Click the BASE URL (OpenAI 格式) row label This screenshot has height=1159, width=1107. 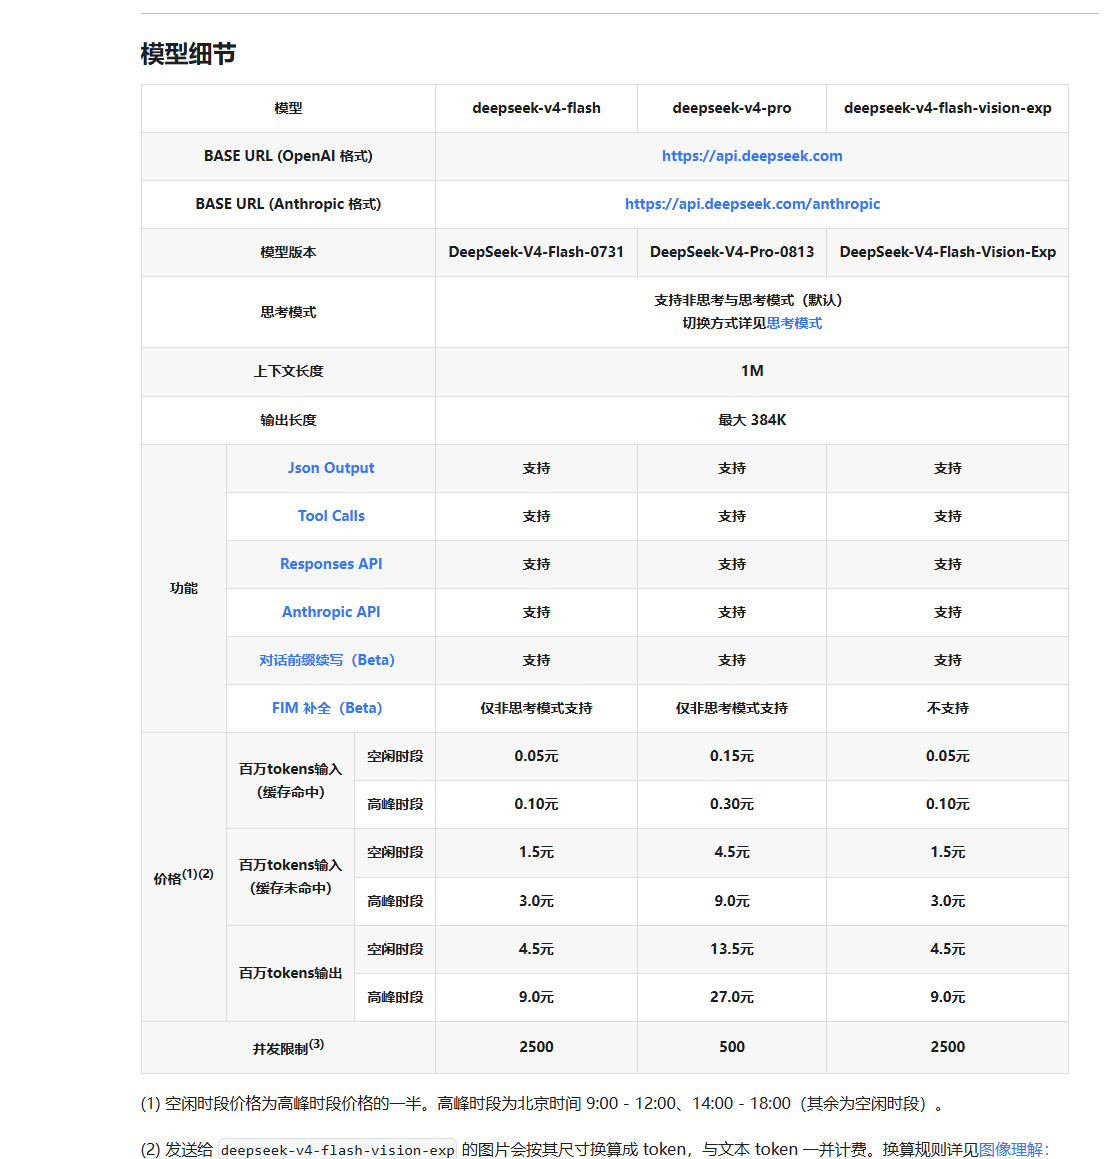288,156
